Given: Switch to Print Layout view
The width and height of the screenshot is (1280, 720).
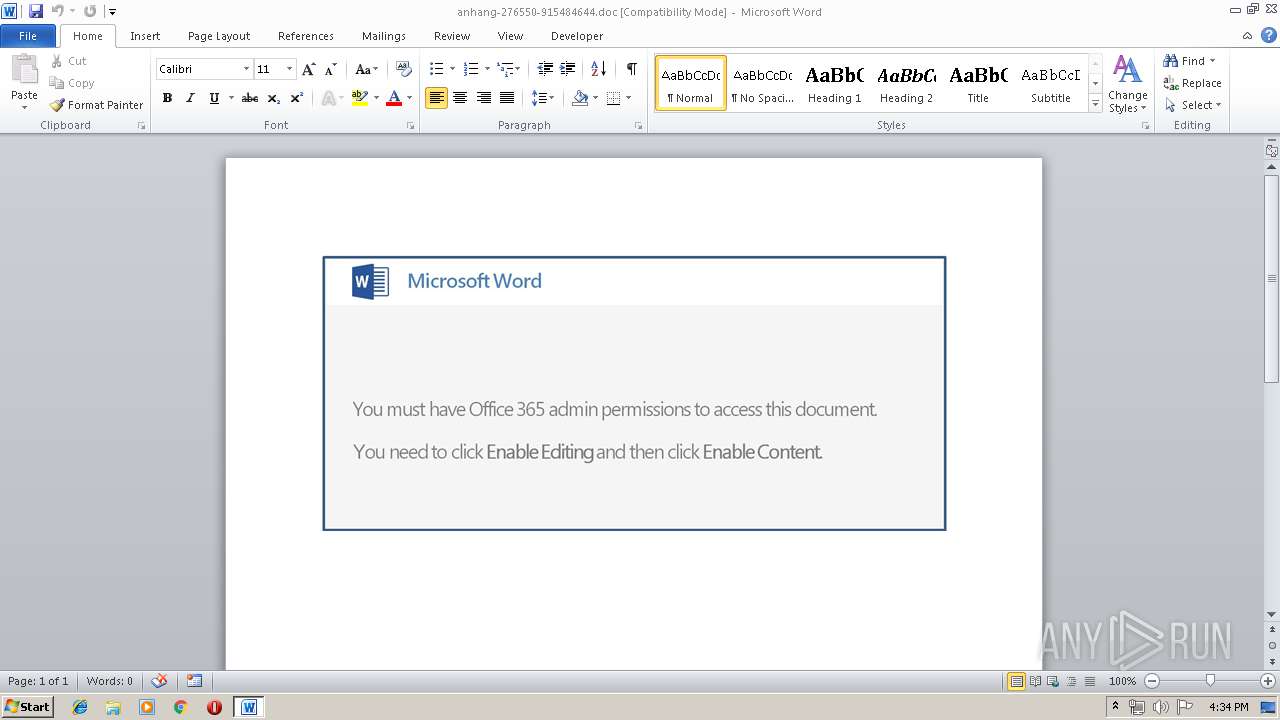Looking at the screenshot, I should [x=1016, y=681].
